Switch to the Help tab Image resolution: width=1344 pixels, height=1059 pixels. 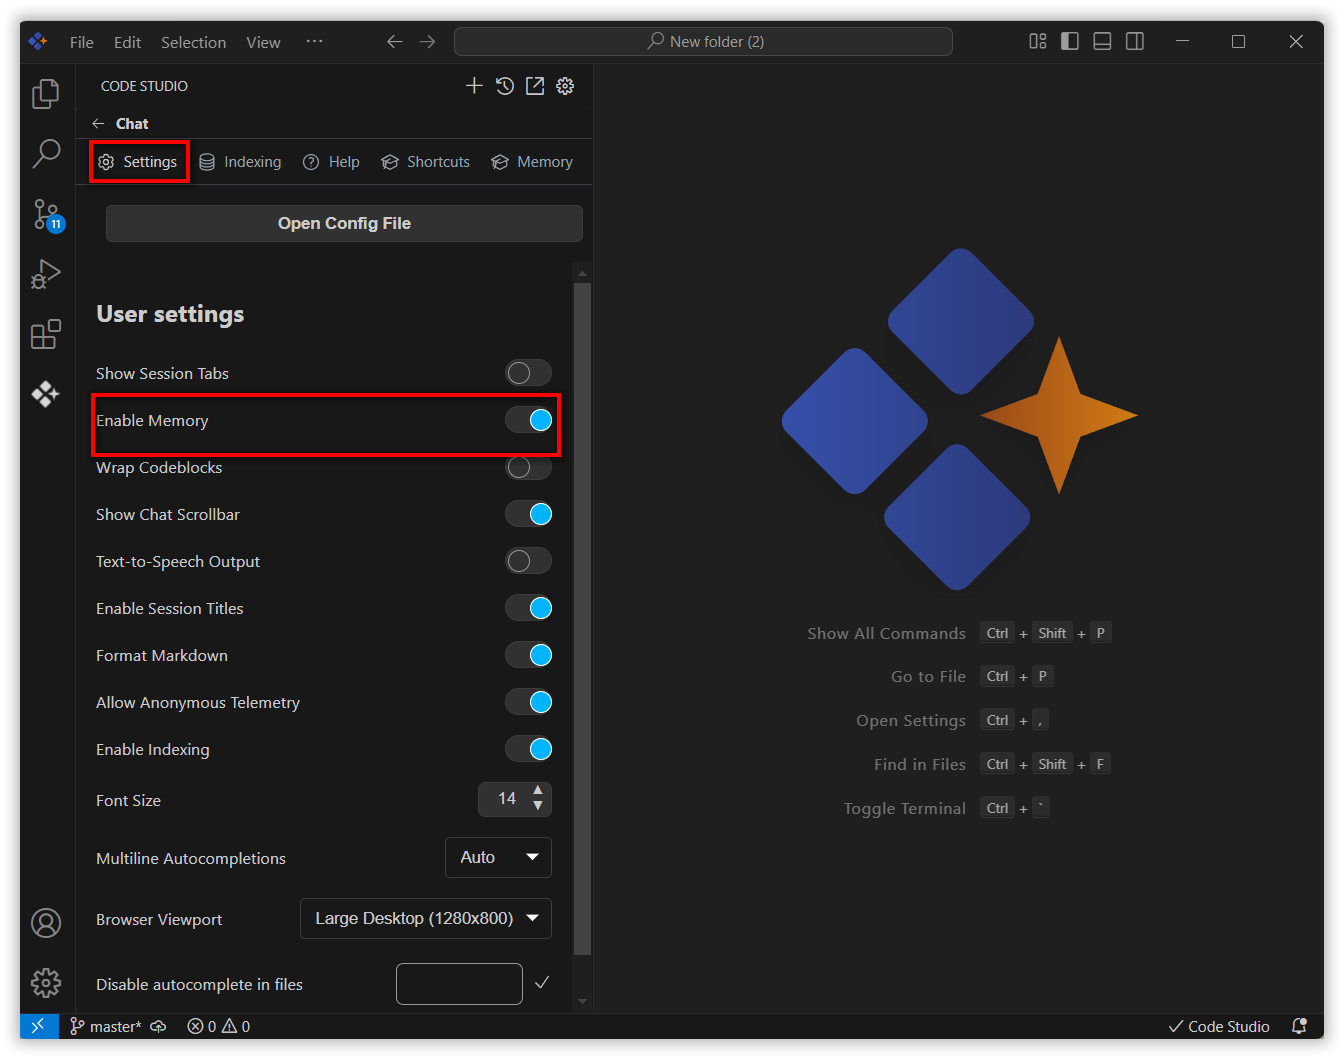click(x=331, y=162)
